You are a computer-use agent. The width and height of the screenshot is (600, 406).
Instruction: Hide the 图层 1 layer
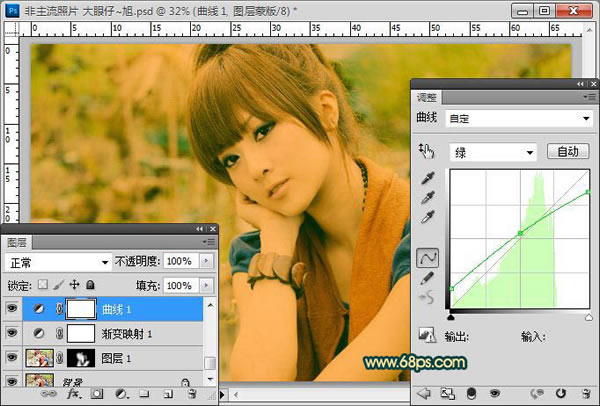pyautogui.click(x=12, y=357)
